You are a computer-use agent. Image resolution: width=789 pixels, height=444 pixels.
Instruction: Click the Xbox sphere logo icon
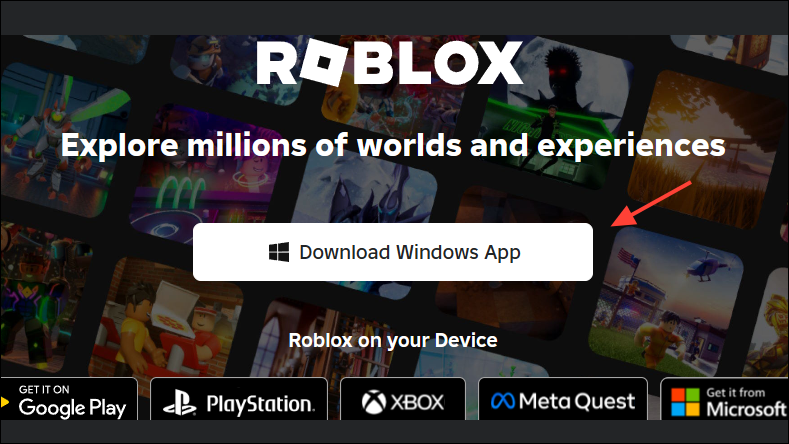(x=373, y=403)
